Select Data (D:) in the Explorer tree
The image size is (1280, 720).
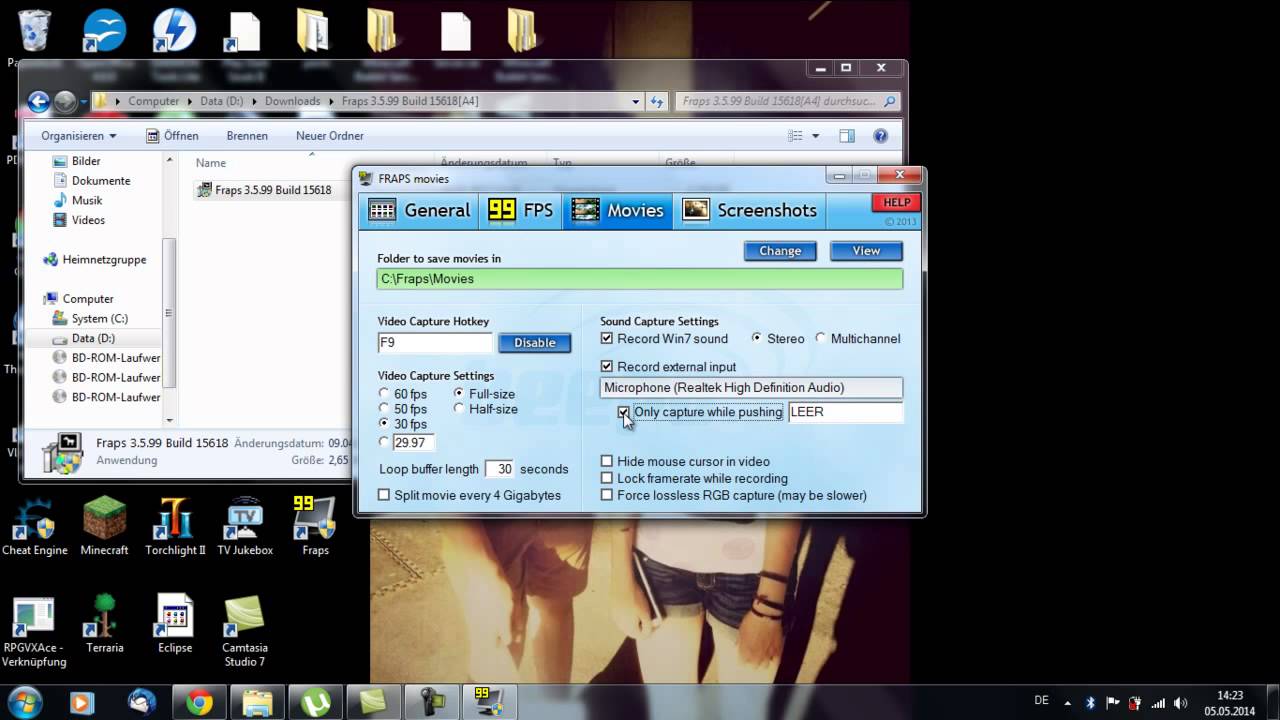(x=93, y=338)
